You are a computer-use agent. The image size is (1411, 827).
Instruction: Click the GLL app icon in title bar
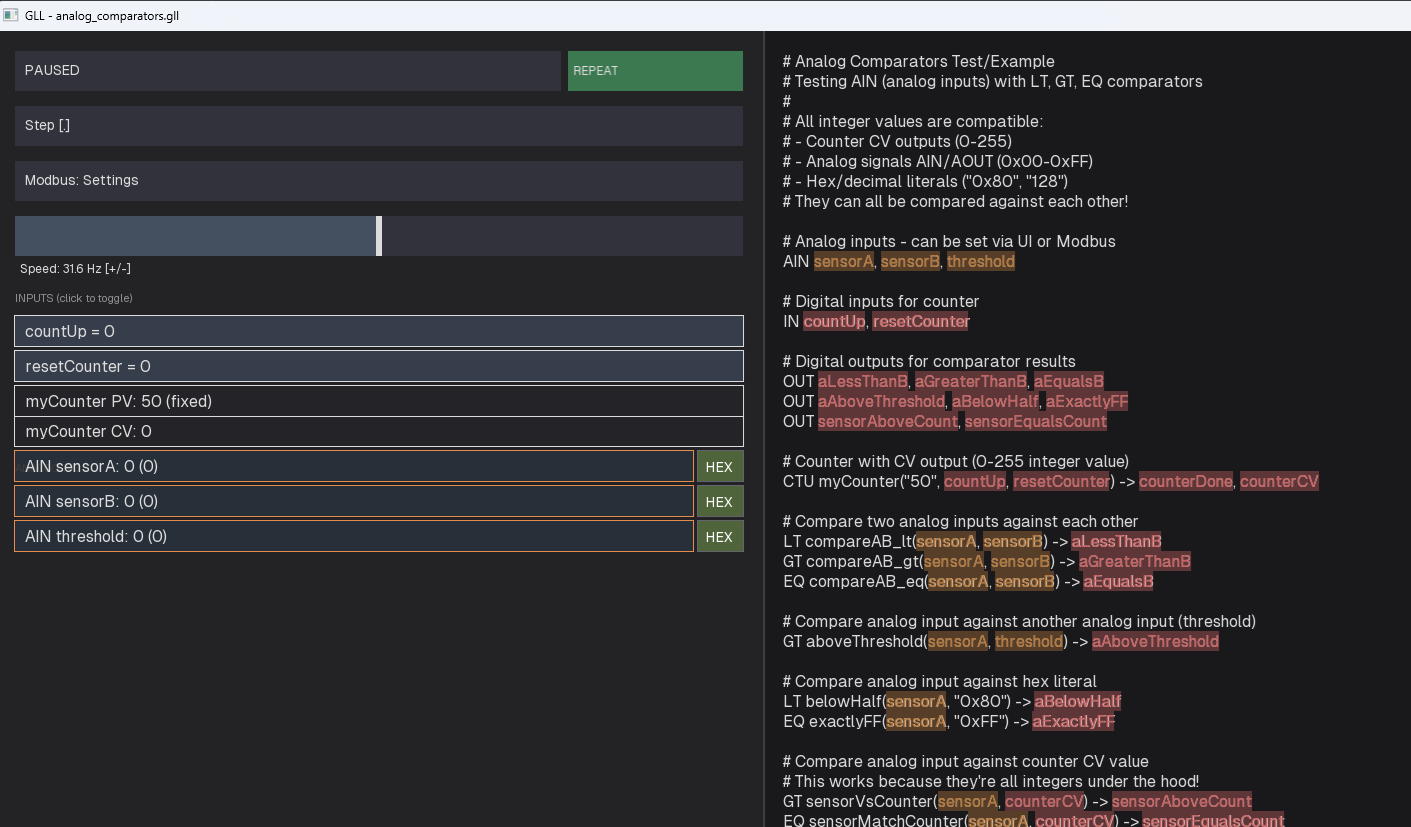point(11,15)
